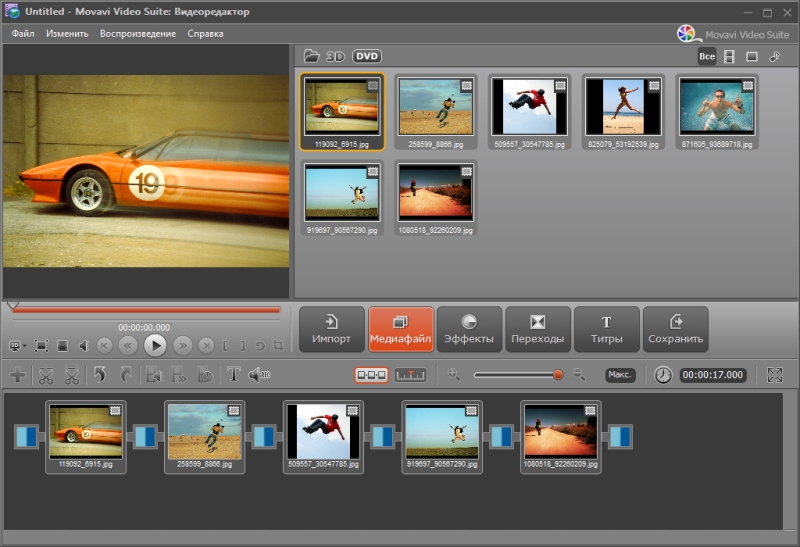The width and height of the screenshot is (800, 547).
Task: Switch to timeline view mode
Action: pos(410,375)
